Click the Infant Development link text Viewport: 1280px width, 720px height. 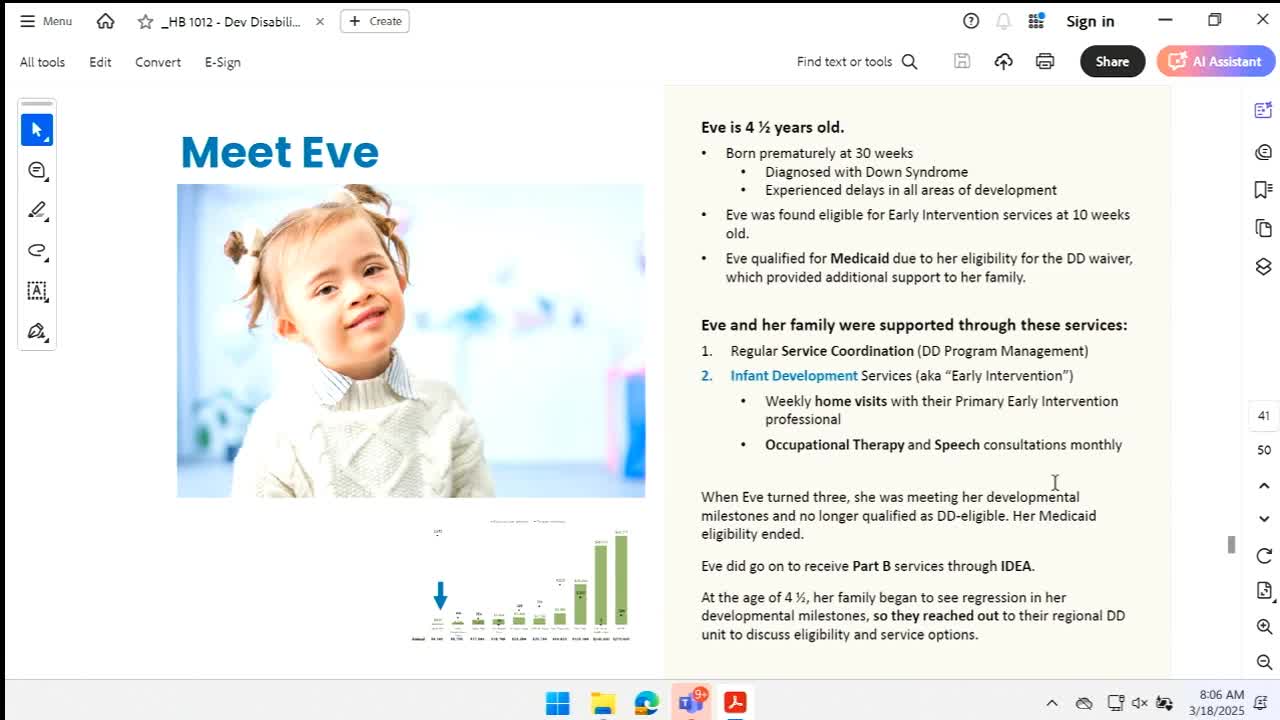794,376
